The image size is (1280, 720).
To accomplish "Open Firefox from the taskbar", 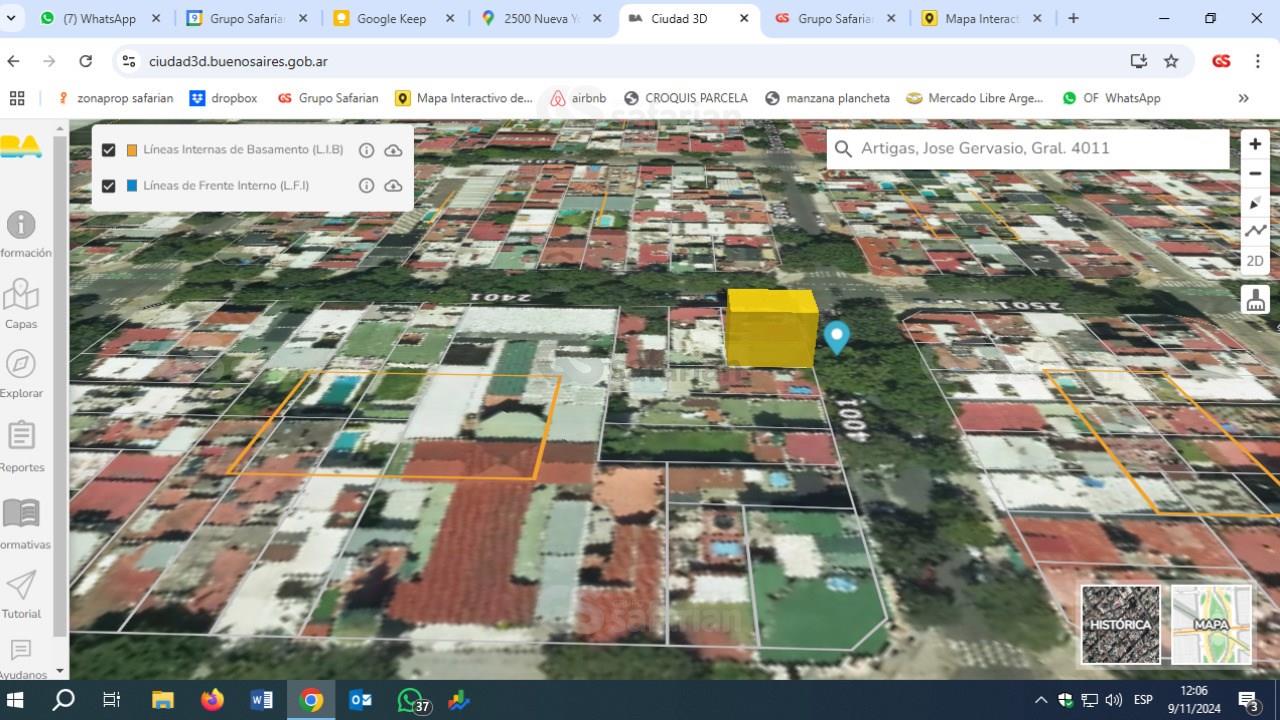I will pos(212,700).
